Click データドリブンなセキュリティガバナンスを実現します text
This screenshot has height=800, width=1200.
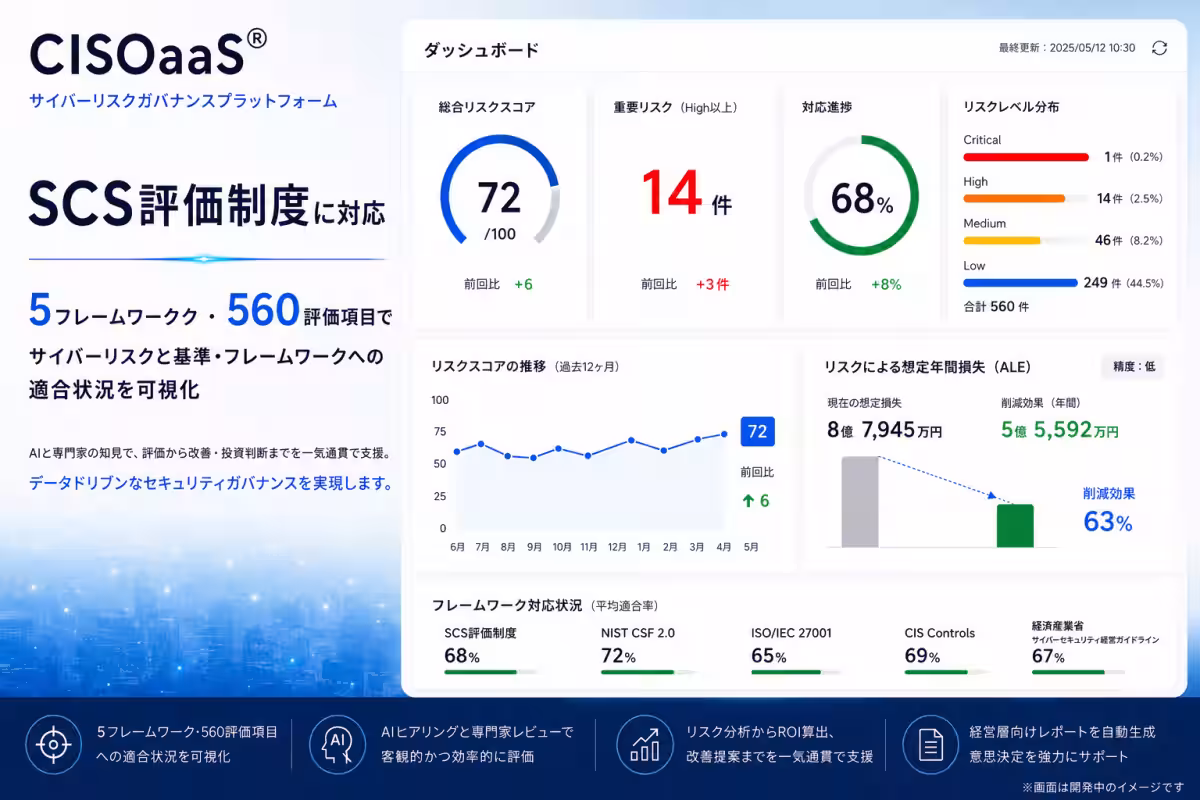pos(210,484)
